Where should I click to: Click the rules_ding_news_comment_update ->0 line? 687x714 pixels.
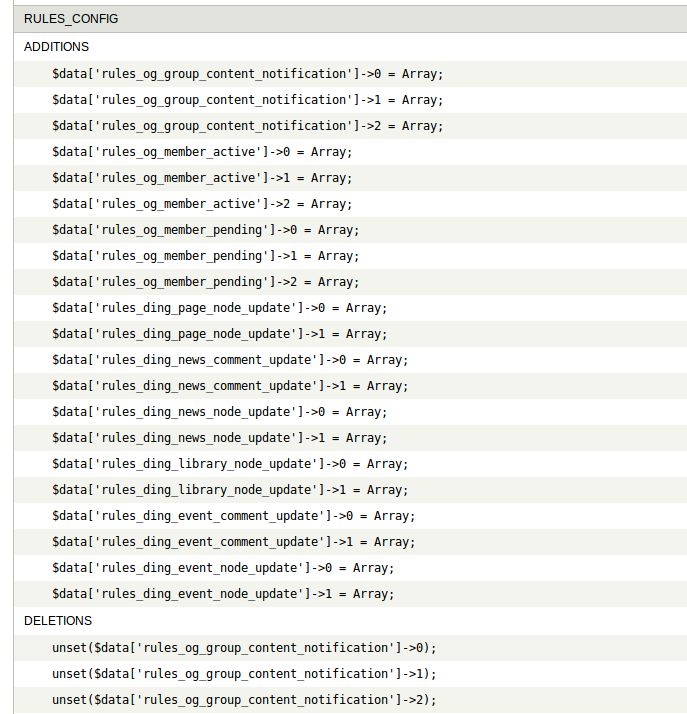coord(230,360)
